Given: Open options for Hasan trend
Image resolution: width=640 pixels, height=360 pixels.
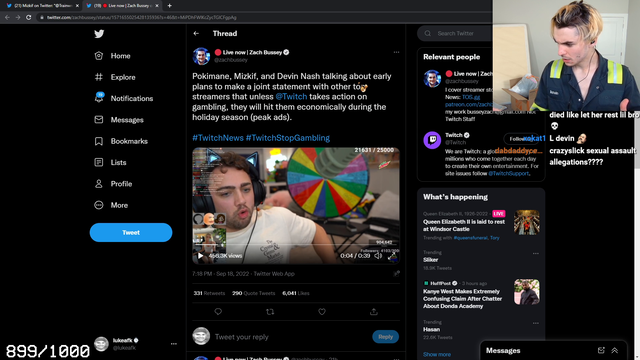Looking at the screenshot, I should [x=536, y=323].
